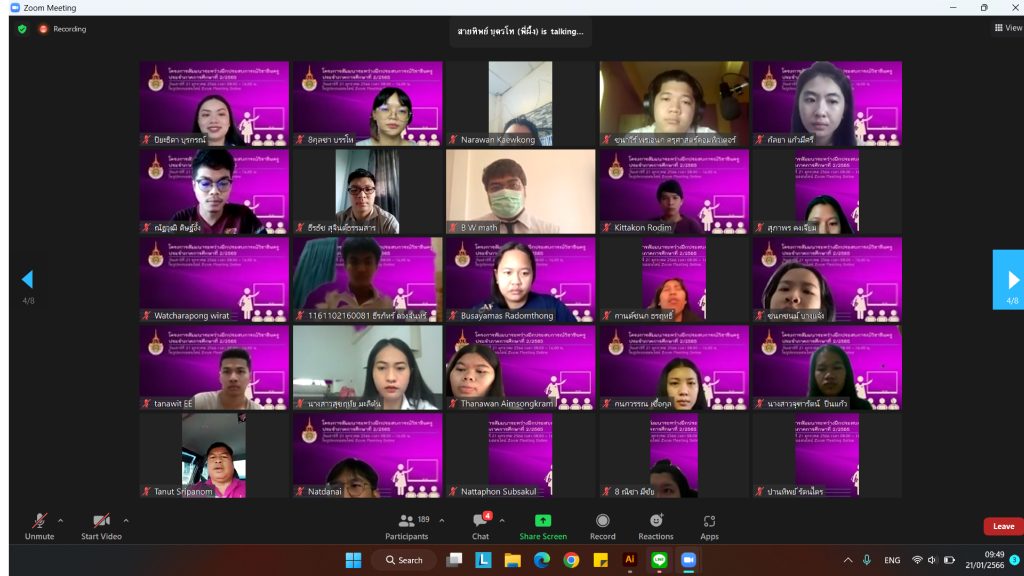
Task: Go to next page of video gallery
Action: (1010, 279)
